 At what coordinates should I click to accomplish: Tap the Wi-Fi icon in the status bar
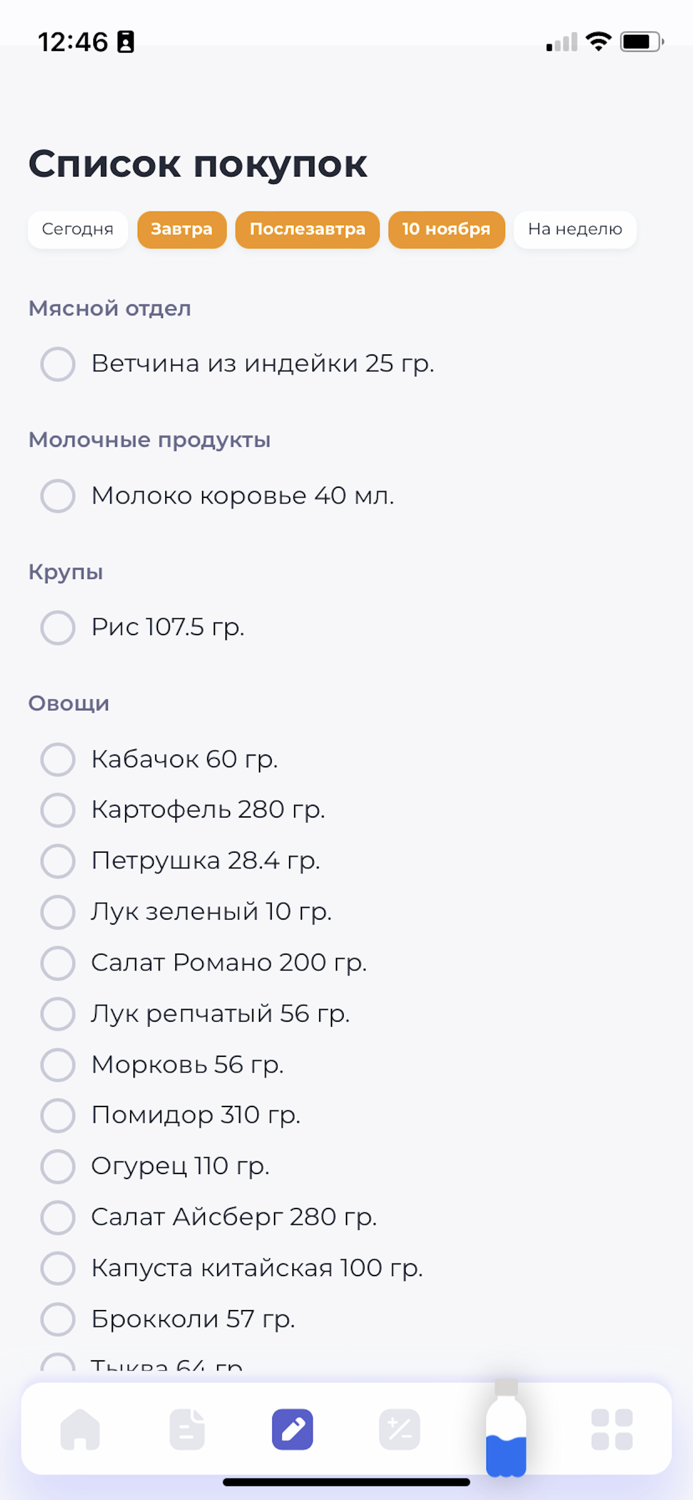[x=597, y=42]
